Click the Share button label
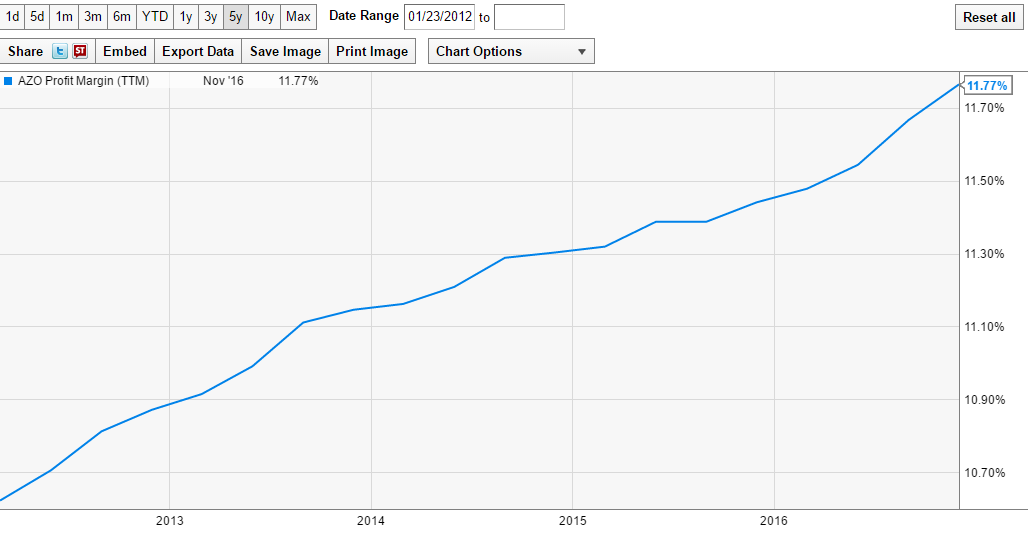1028x533 pixels. (x=26, y=52)
